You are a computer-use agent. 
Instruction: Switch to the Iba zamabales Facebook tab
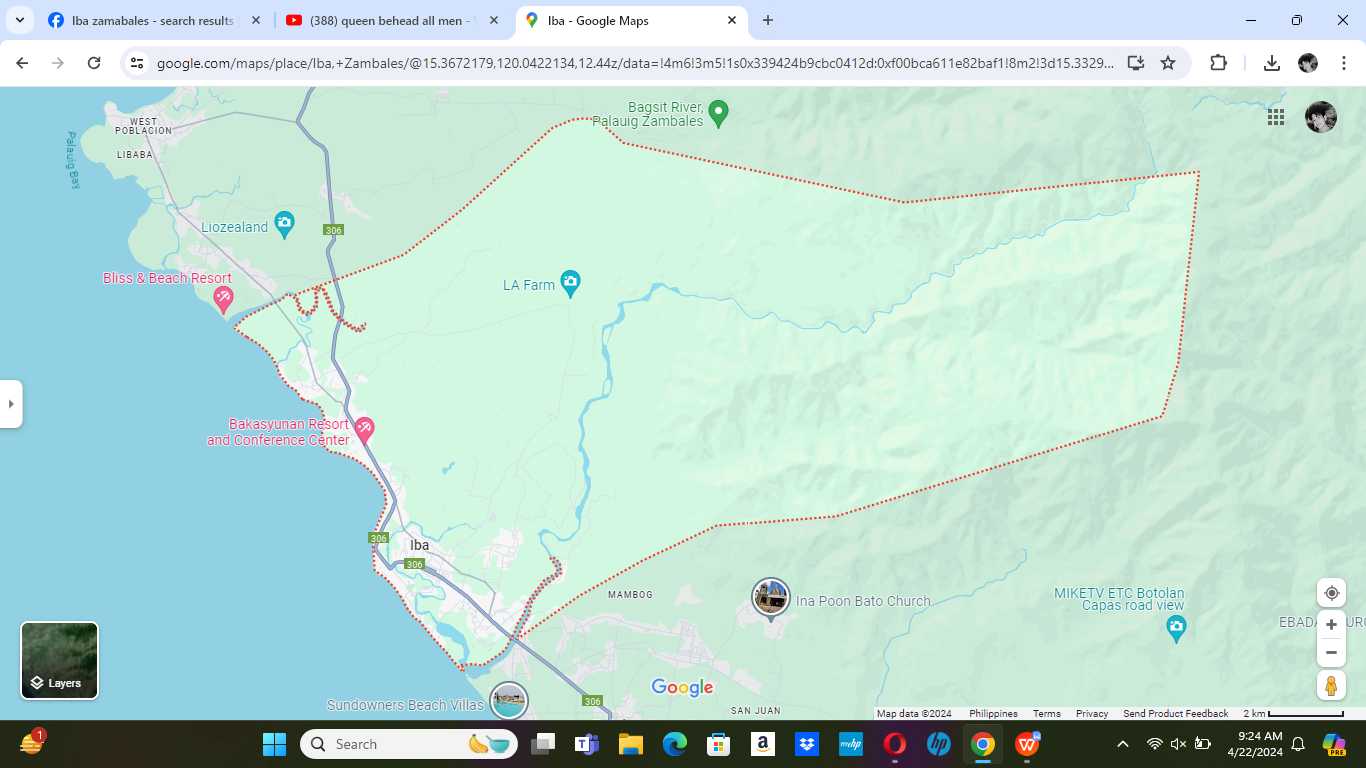[x=150, y=20]
